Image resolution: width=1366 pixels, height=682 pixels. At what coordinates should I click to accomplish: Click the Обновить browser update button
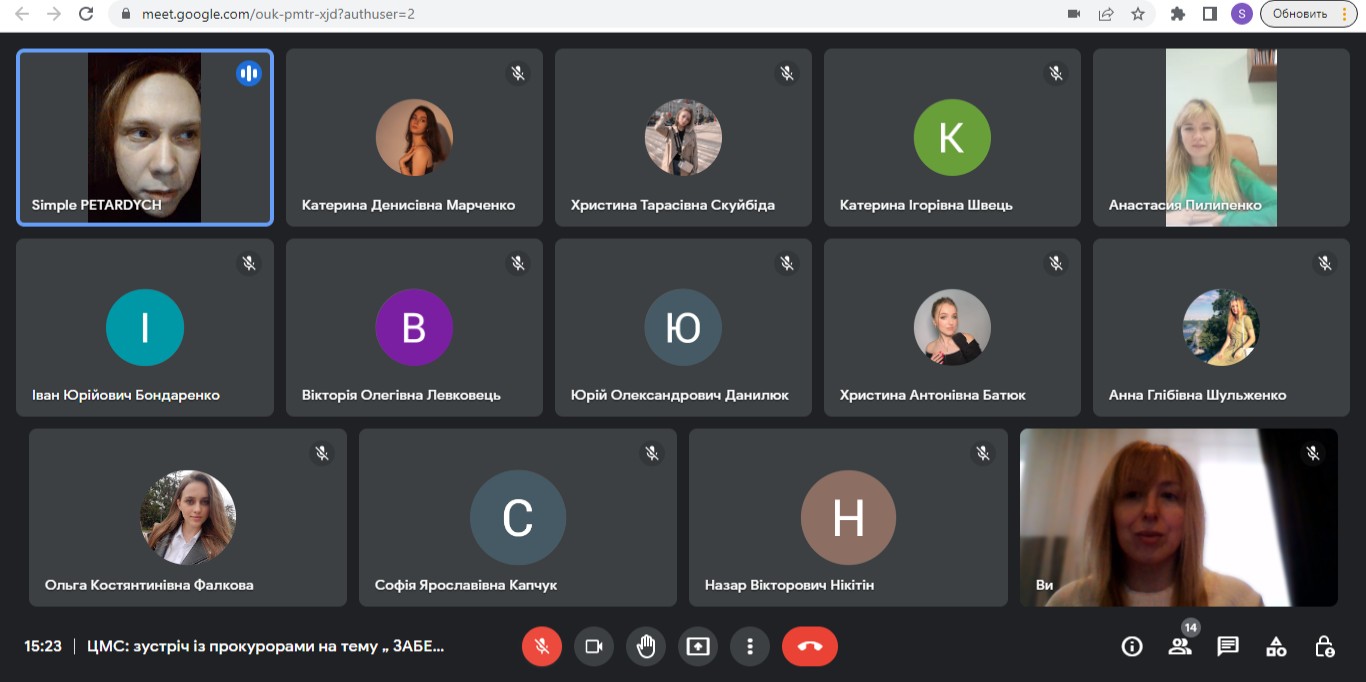coord(1308,14)
